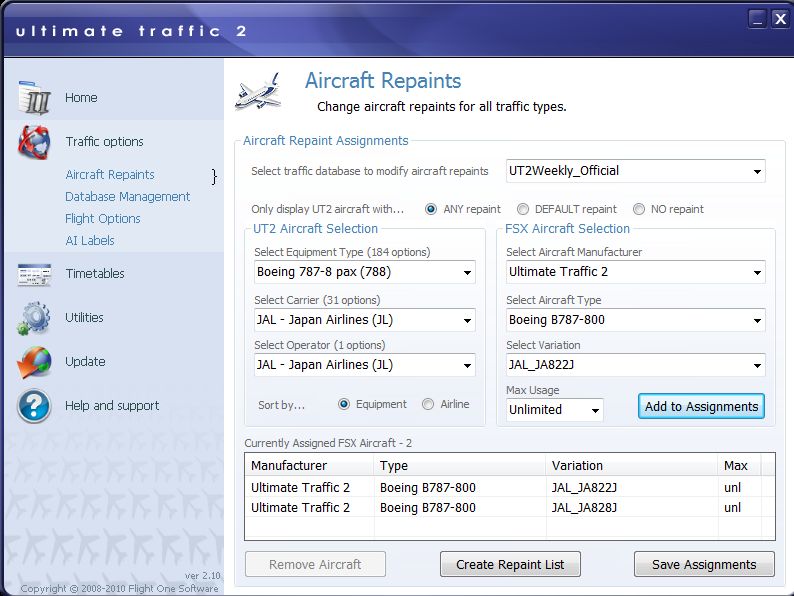Click the Traffic options globe icon
This screenshot has width=794, height=596.
pos(34,142)
